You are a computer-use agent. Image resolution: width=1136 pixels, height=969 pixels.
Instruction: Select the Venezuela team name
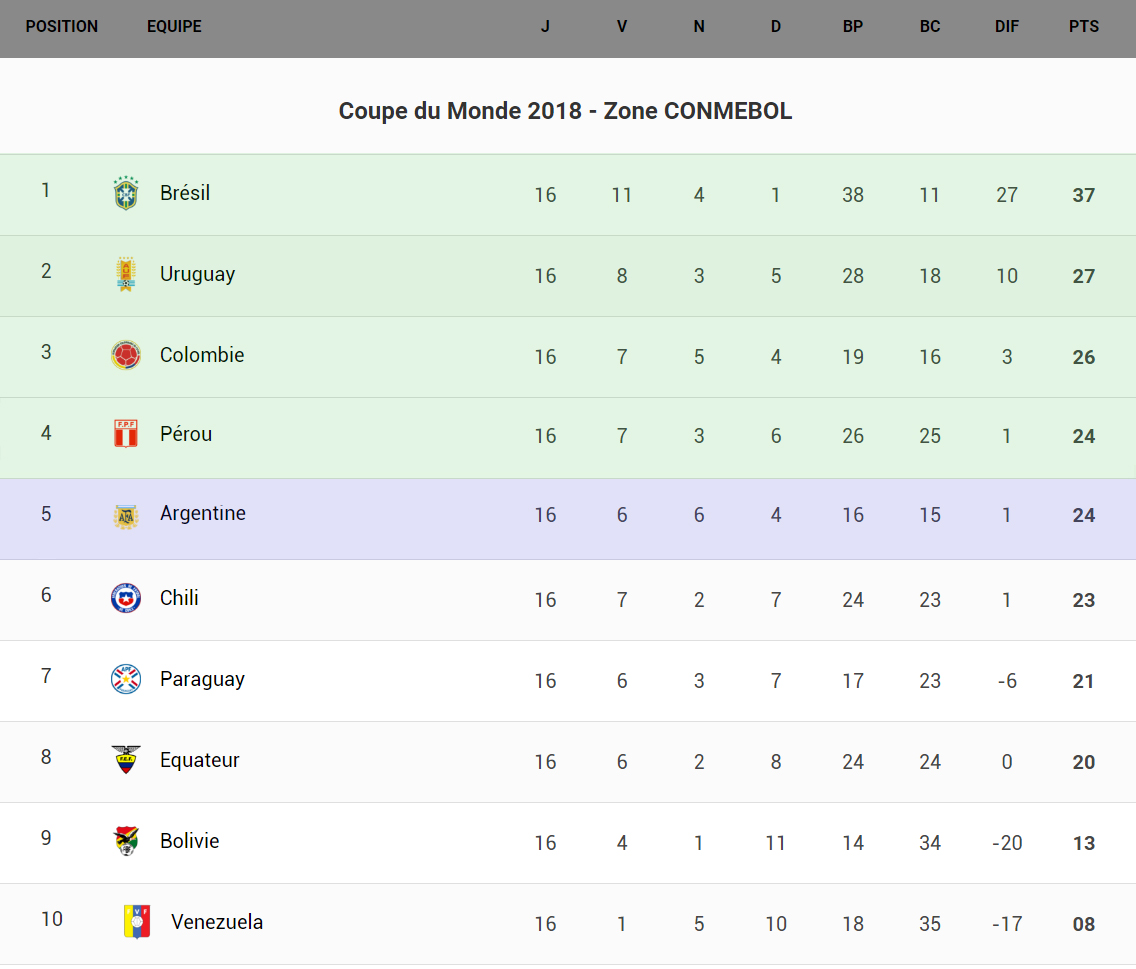[217, 922]
